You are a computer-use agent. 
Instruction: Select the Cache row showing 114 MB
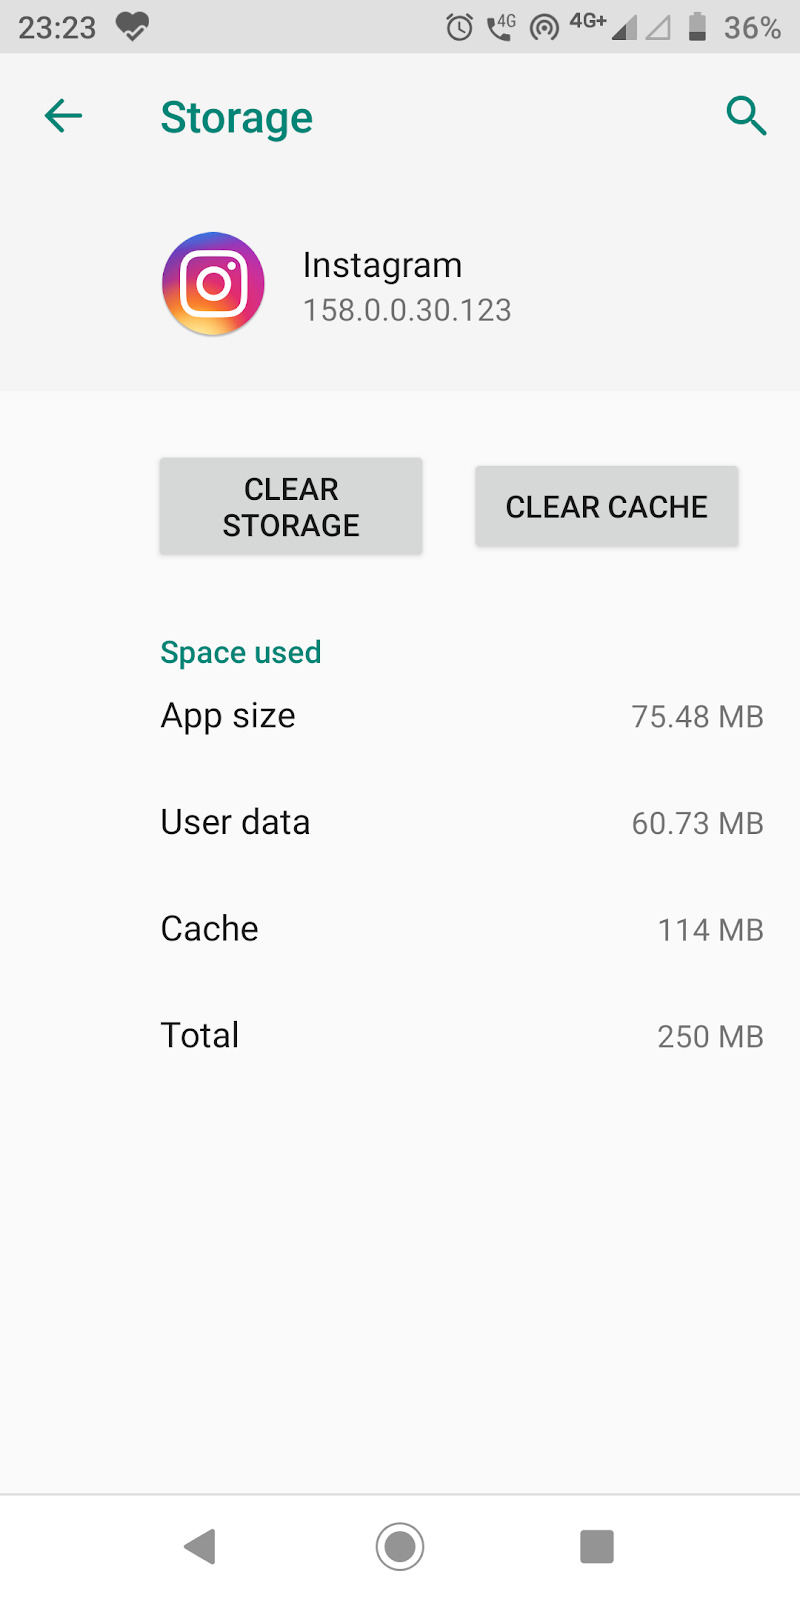click(462, 929)
